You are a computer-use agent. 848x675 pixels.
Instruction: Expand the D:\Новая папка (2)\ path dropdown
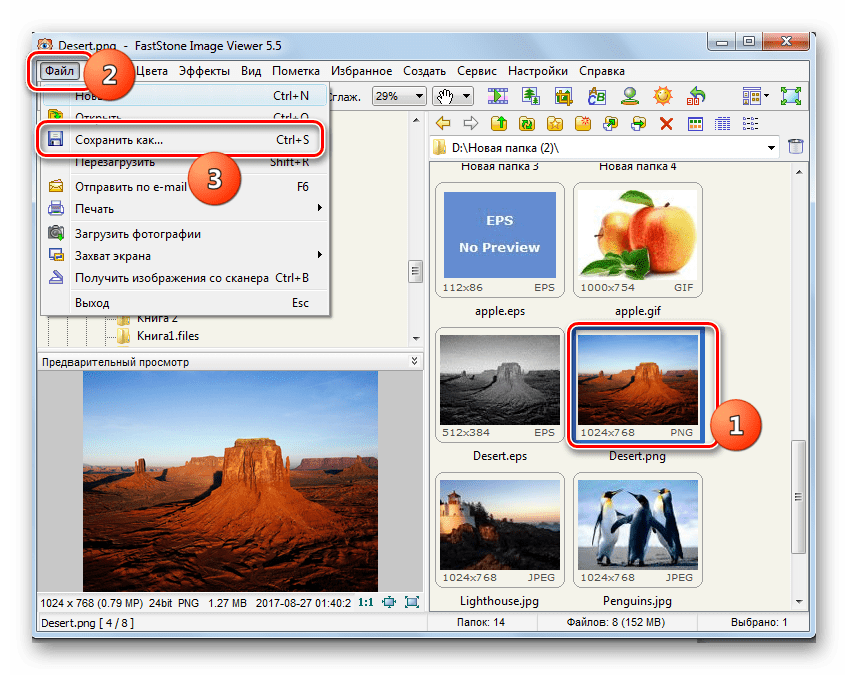coord(771,148)
